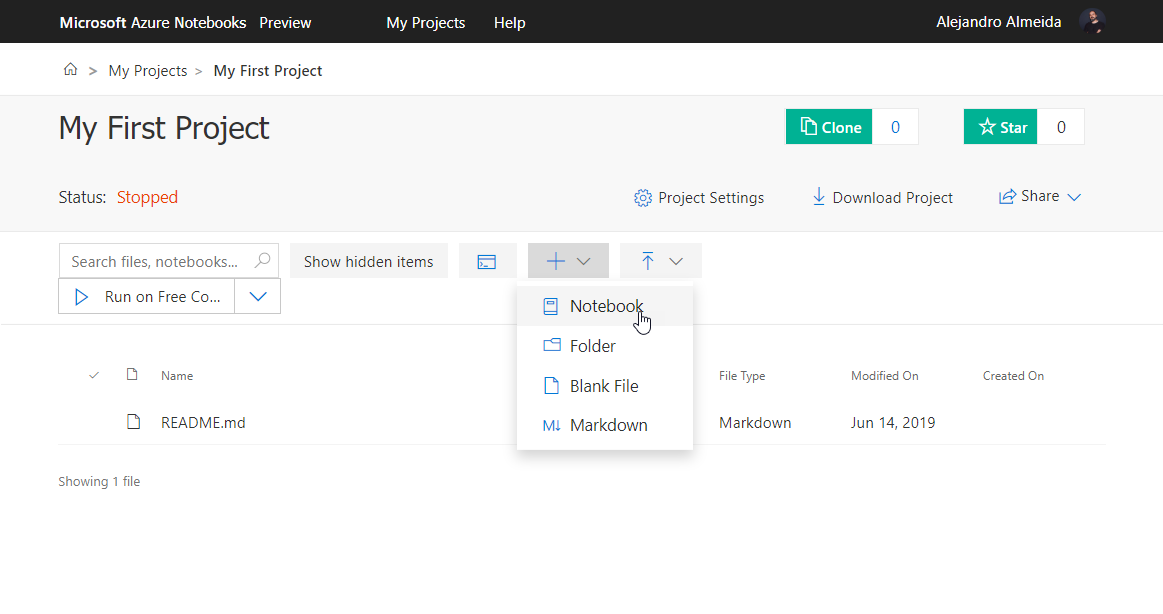Sort by the Created On column header
This screenshot has width=1163, height=614.
tap(1013, 376)
